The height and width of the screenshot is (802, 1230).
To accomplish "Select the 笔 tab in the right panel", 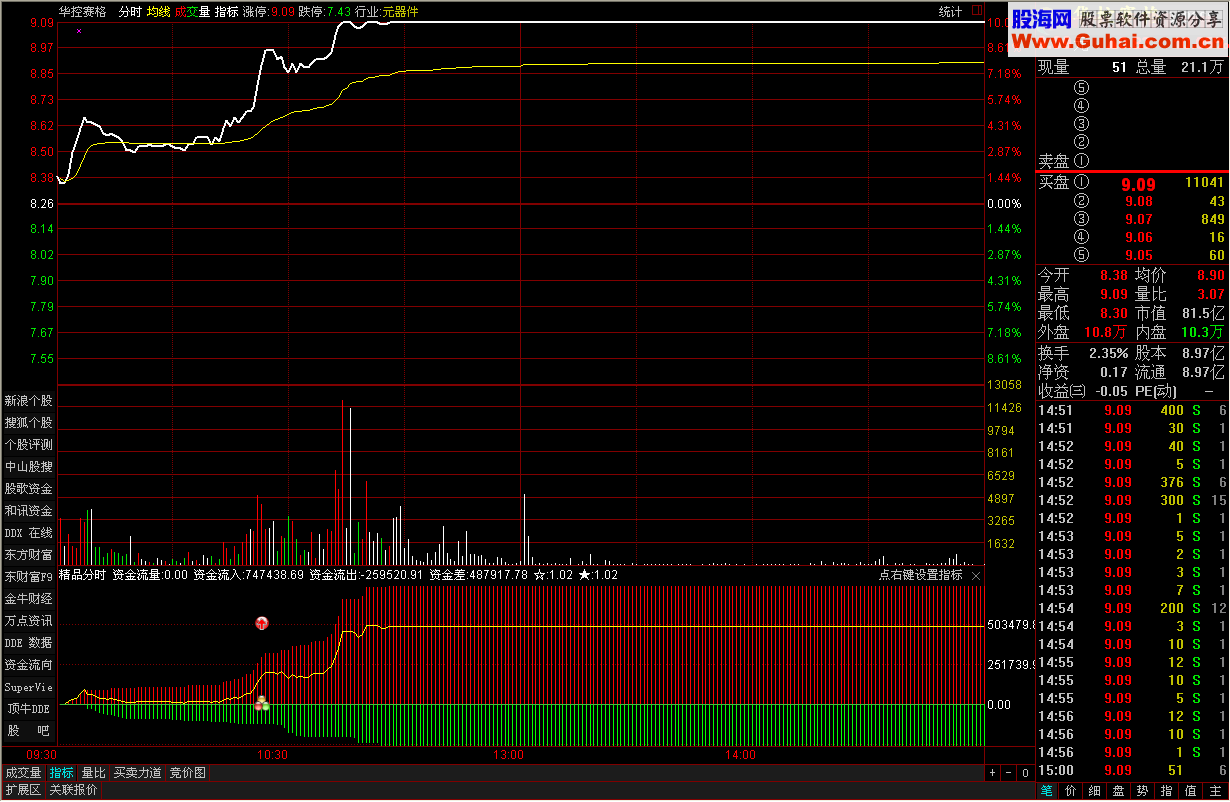I will coord(1047,790).
